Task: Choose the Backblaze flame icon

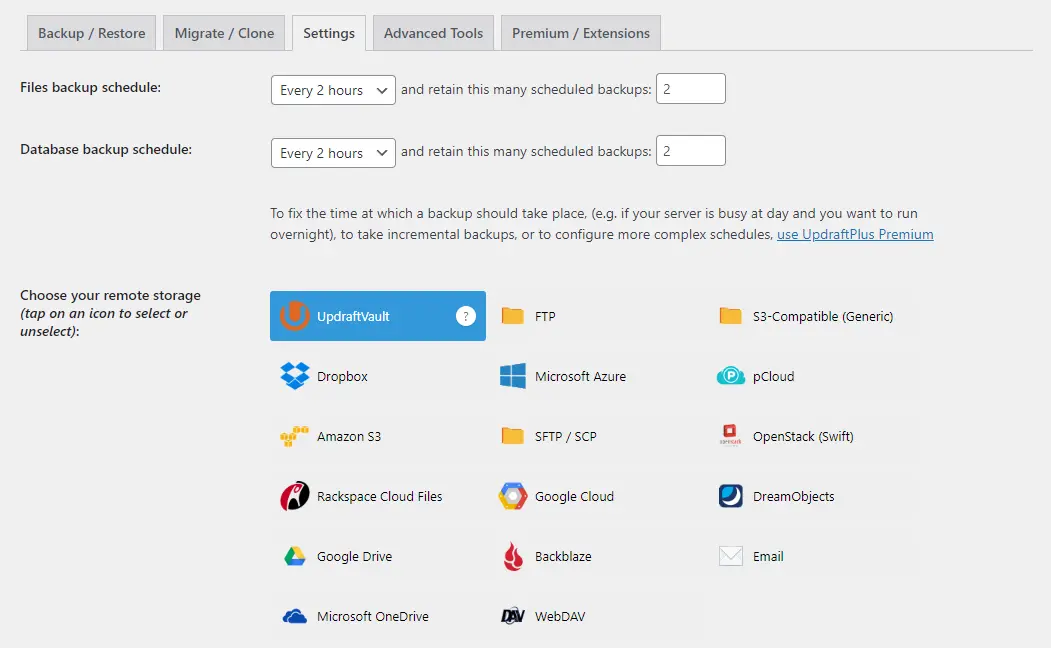Action: coord(513,556)
